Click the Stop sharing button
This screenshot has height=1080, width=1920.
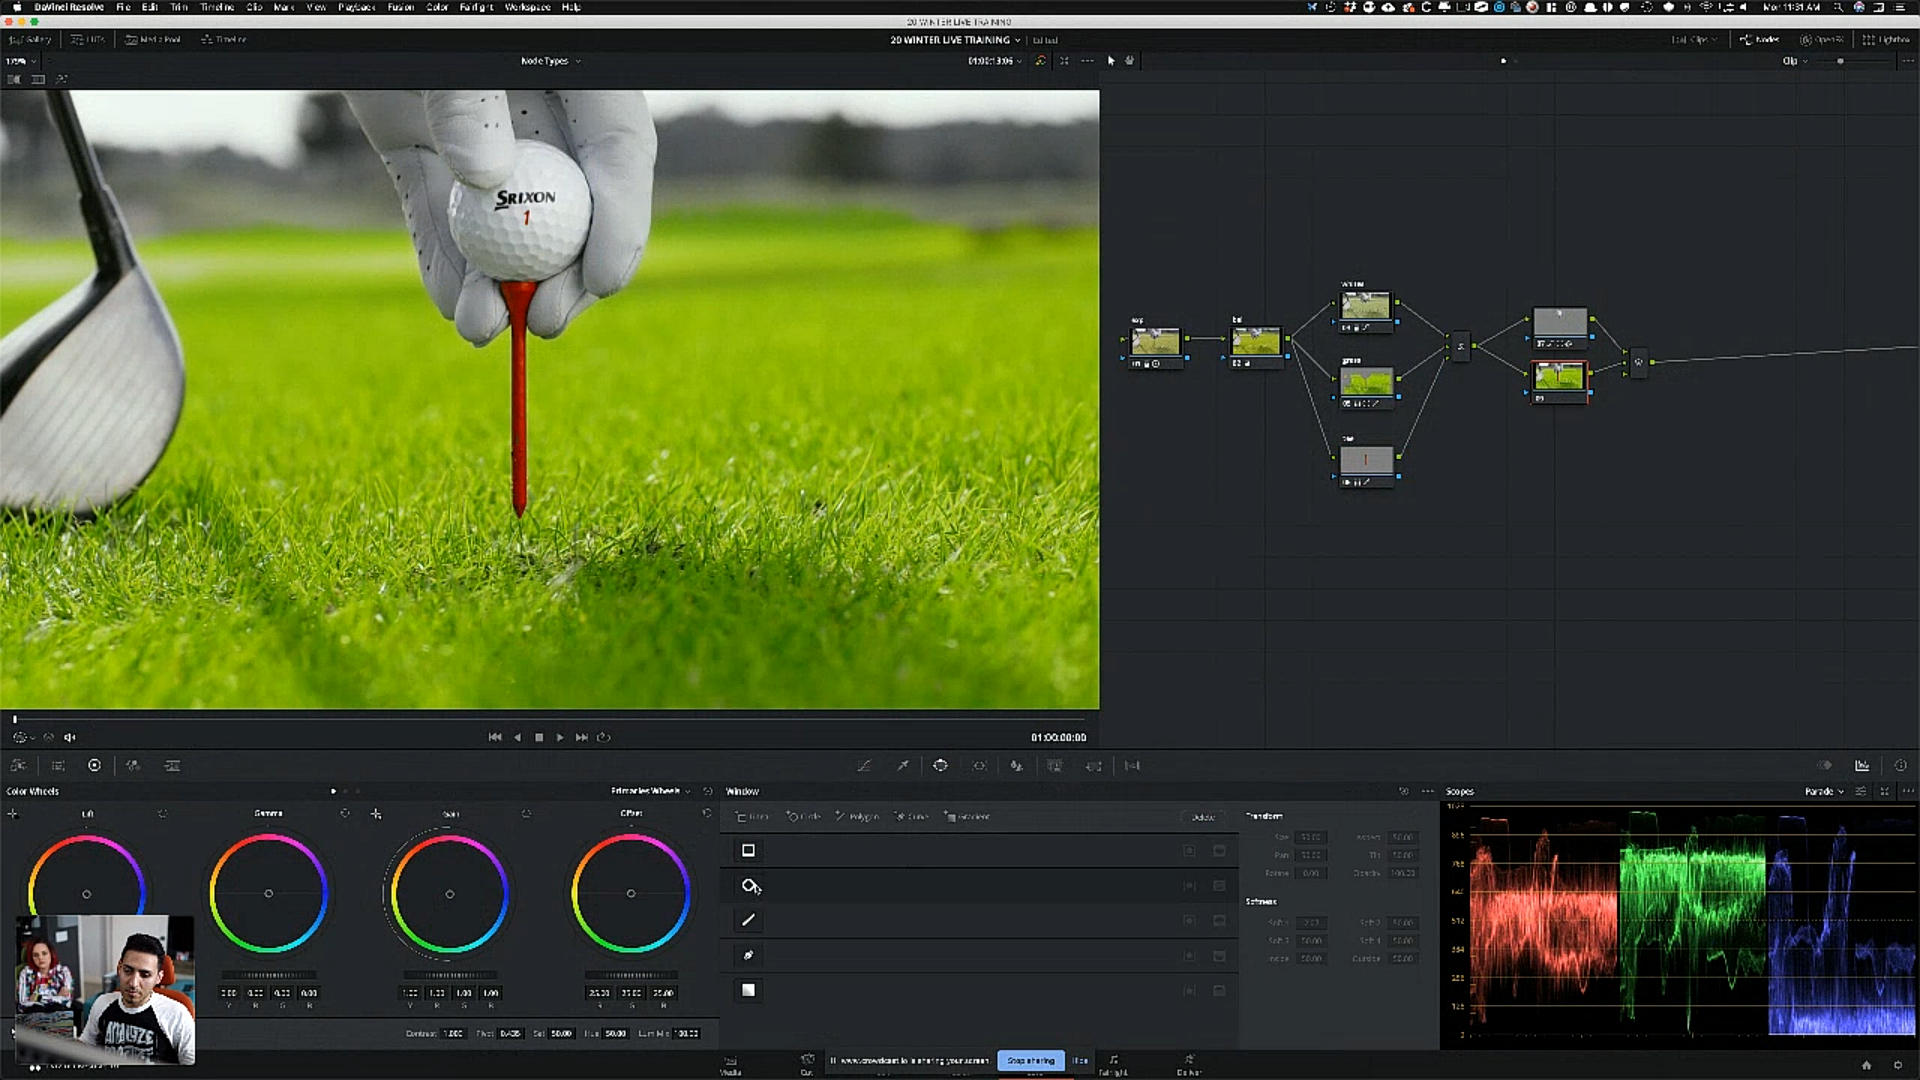1031,1060
